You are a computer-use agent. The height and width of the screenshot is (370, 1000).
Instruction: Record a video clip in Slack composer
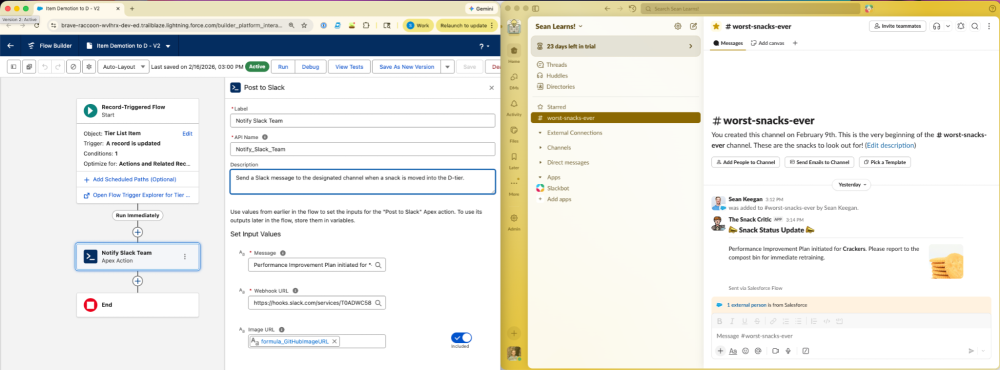tap(776, 350)
